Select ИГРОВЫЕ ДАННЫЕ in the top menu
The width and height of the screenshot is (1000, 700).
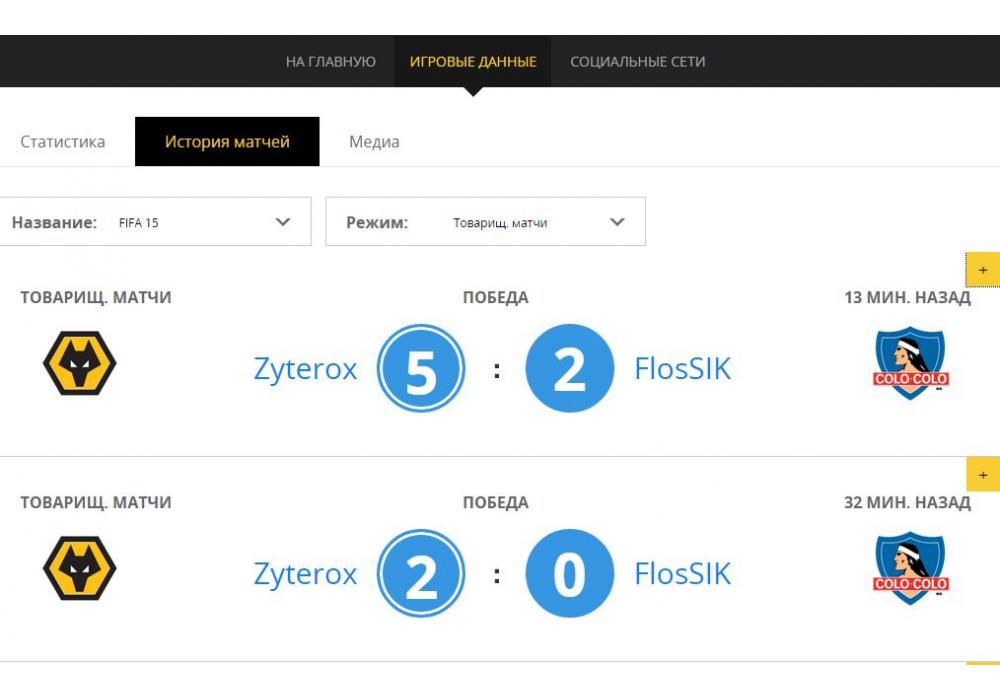[473, 62]
